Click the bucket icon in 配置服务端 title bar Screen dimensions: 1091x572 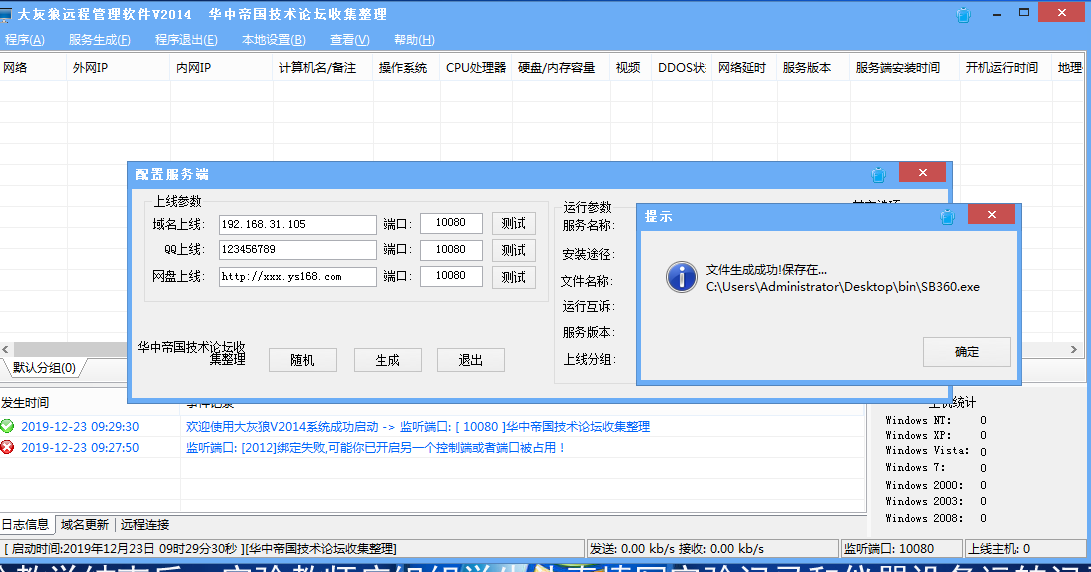point(879,175)
